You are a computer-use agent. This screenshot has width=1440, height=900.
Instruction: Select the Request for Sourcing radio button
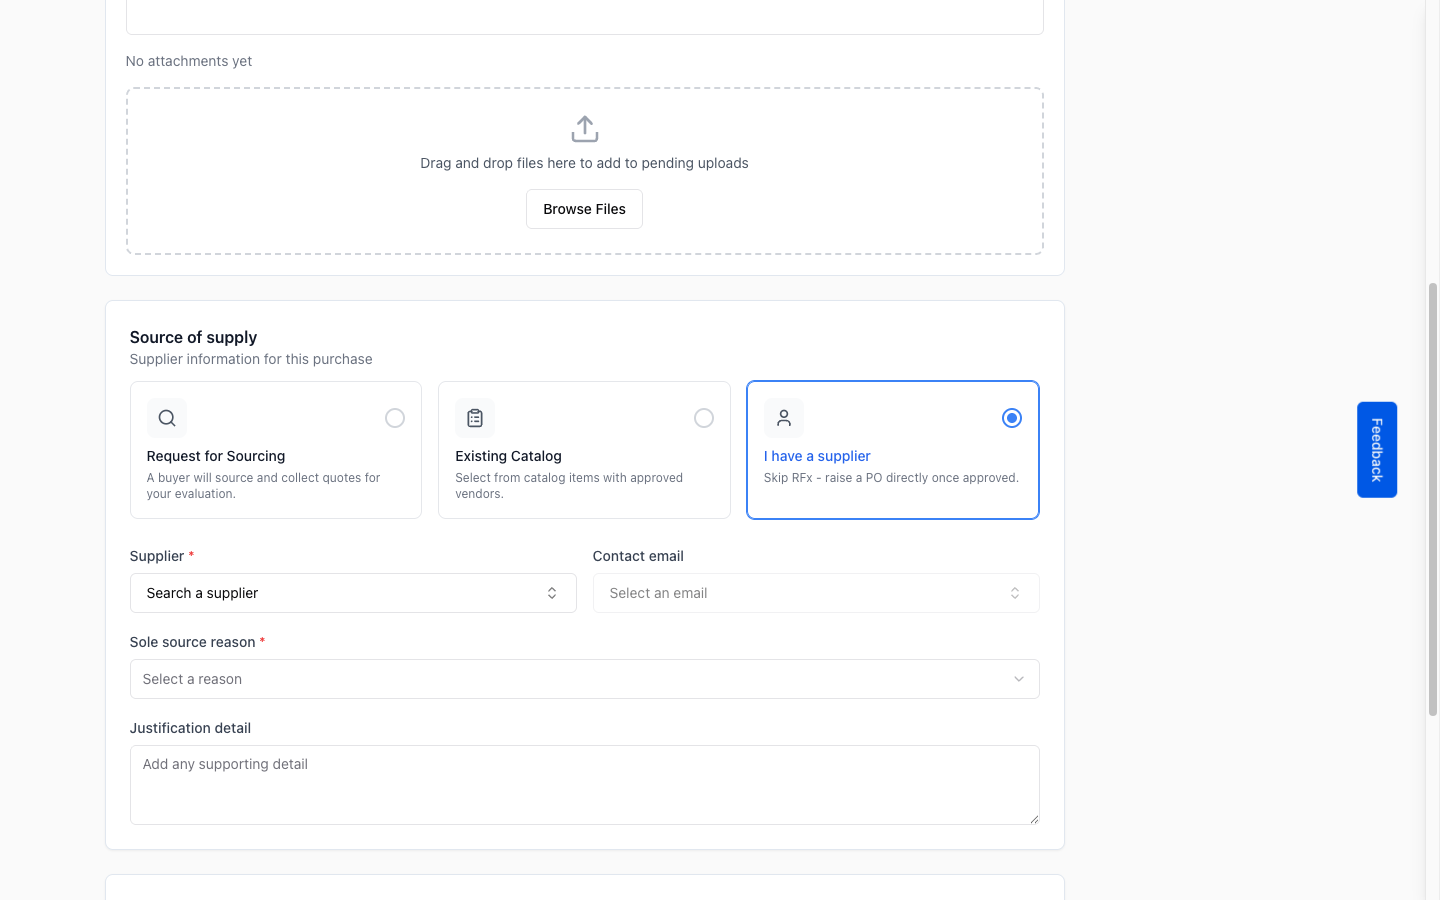395,418
